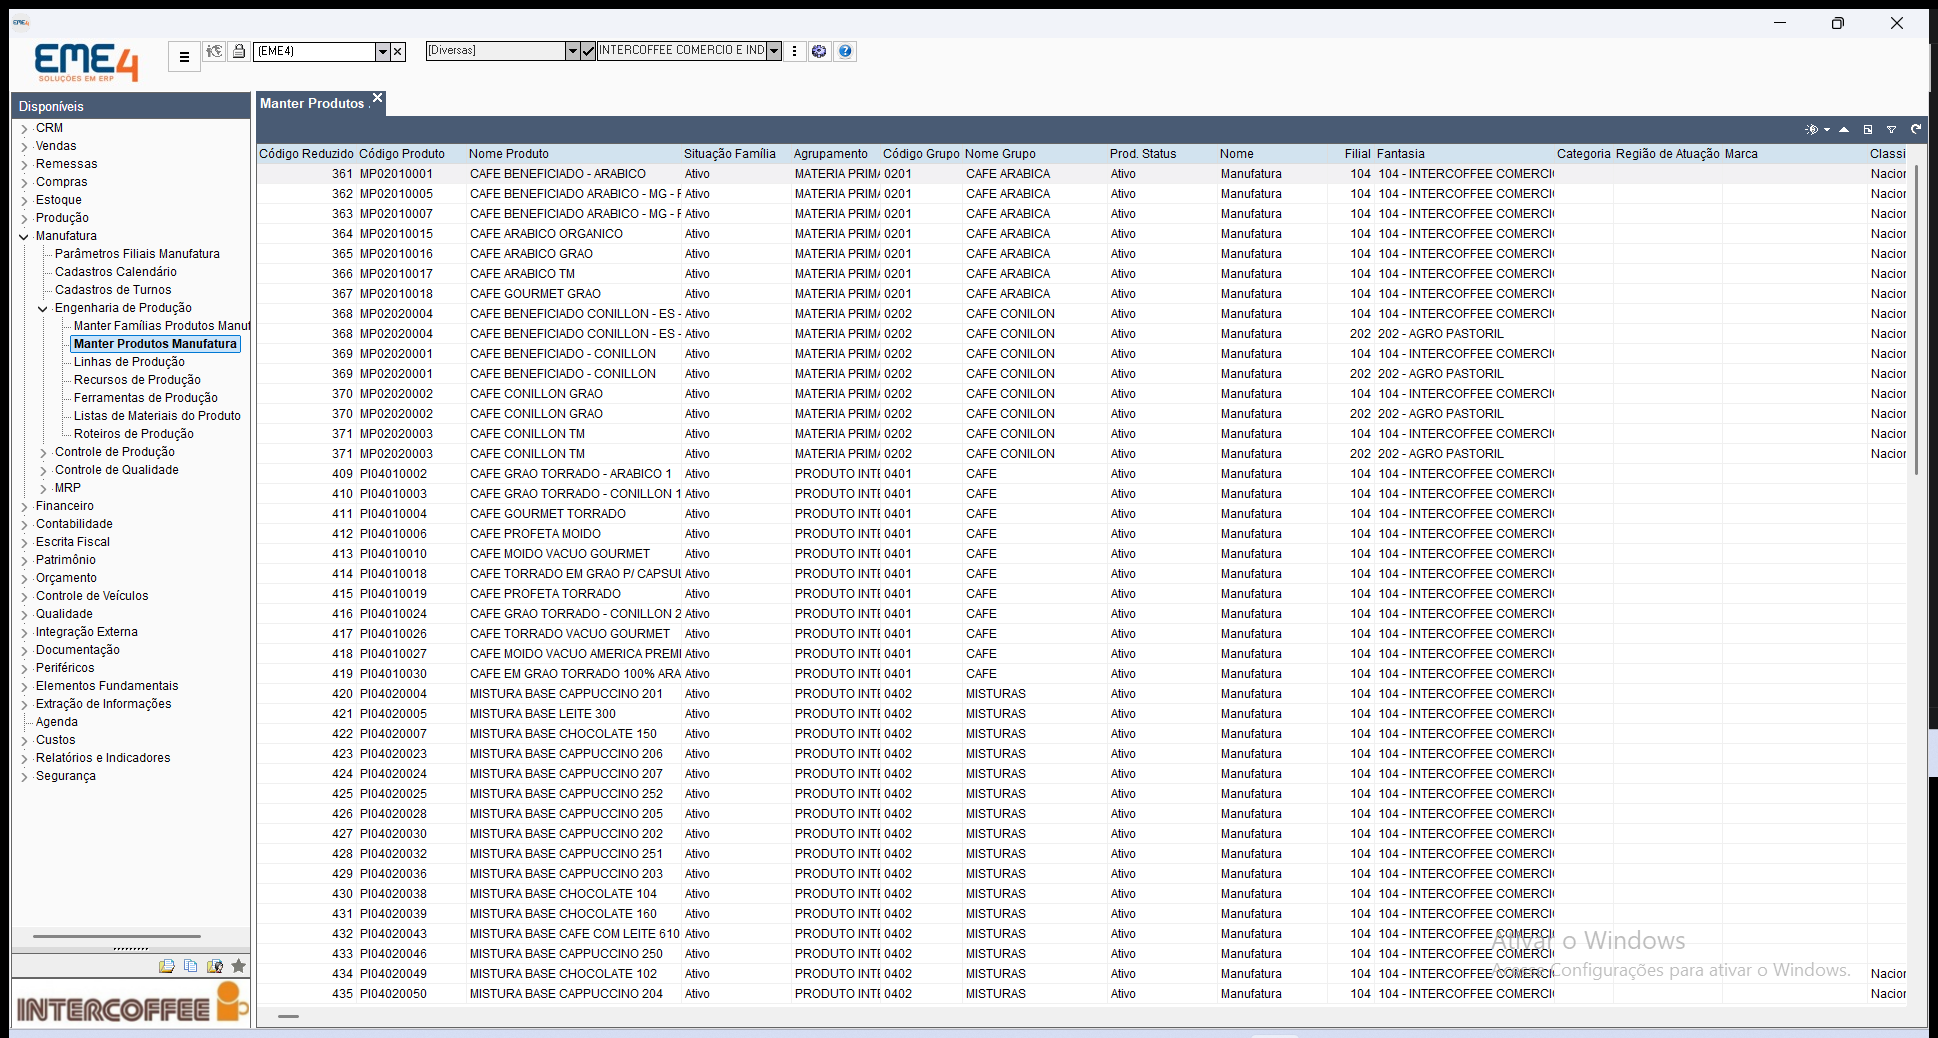Open the hamburger menu beside the EME4 logo
This screenshot has width=1938, height=1038.
pyautogui.click(x=184, y=57)
